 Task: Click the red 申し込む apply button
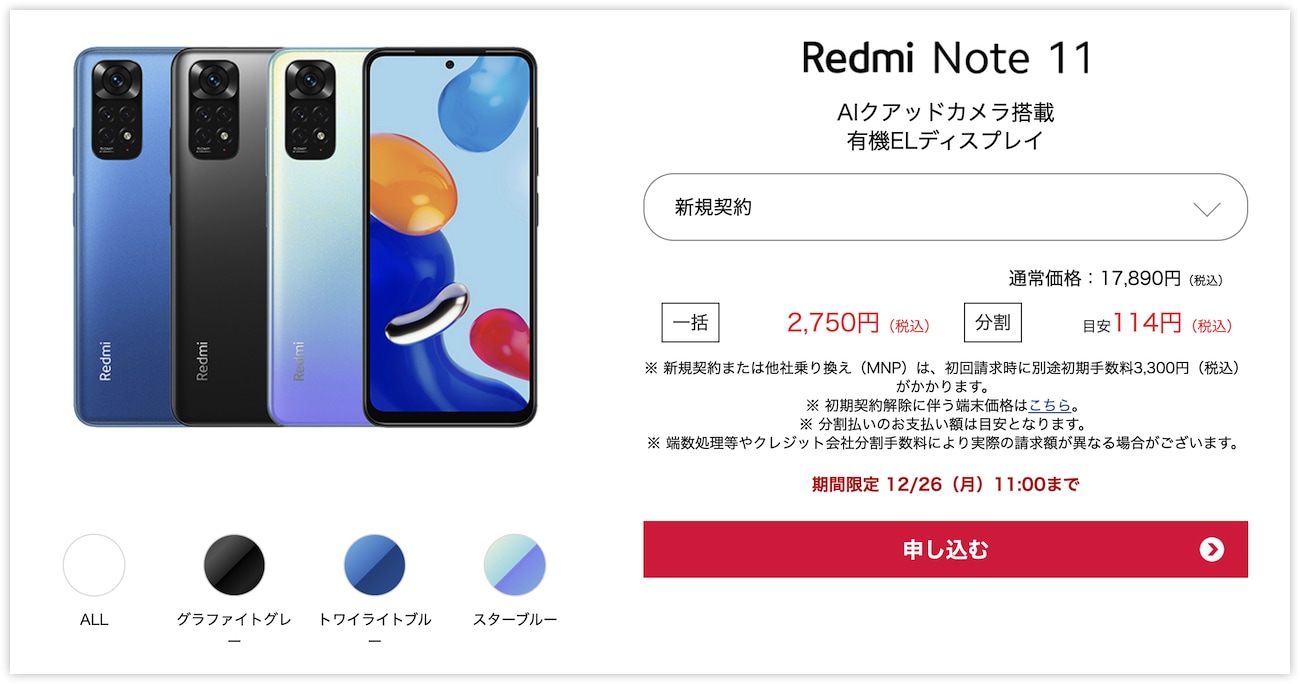click(945, 549)
